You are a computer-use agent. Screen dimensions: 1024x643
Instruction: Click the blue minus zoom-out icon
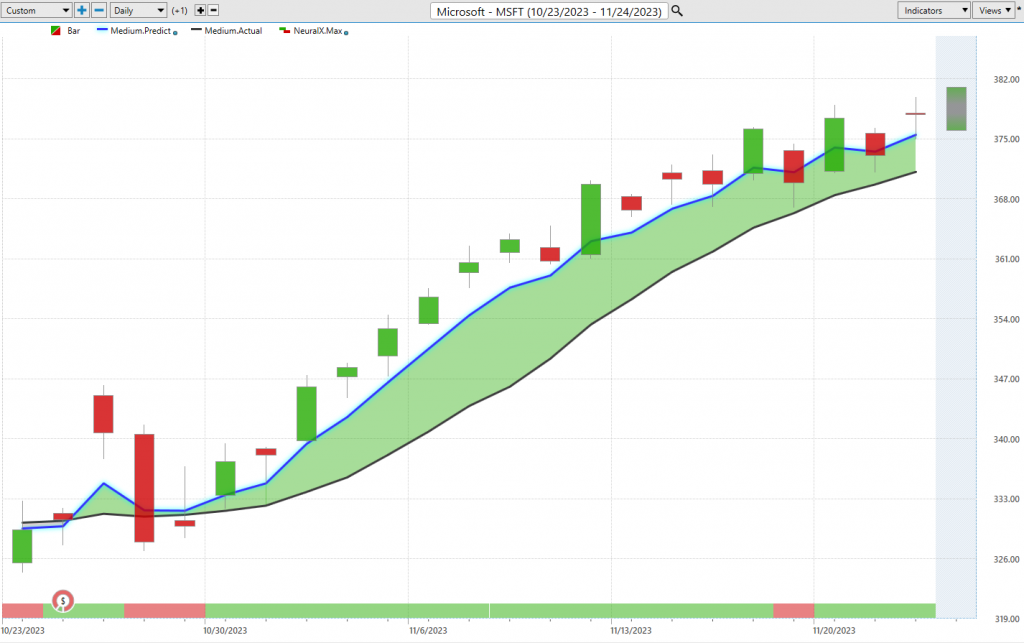tap(99, 10)
